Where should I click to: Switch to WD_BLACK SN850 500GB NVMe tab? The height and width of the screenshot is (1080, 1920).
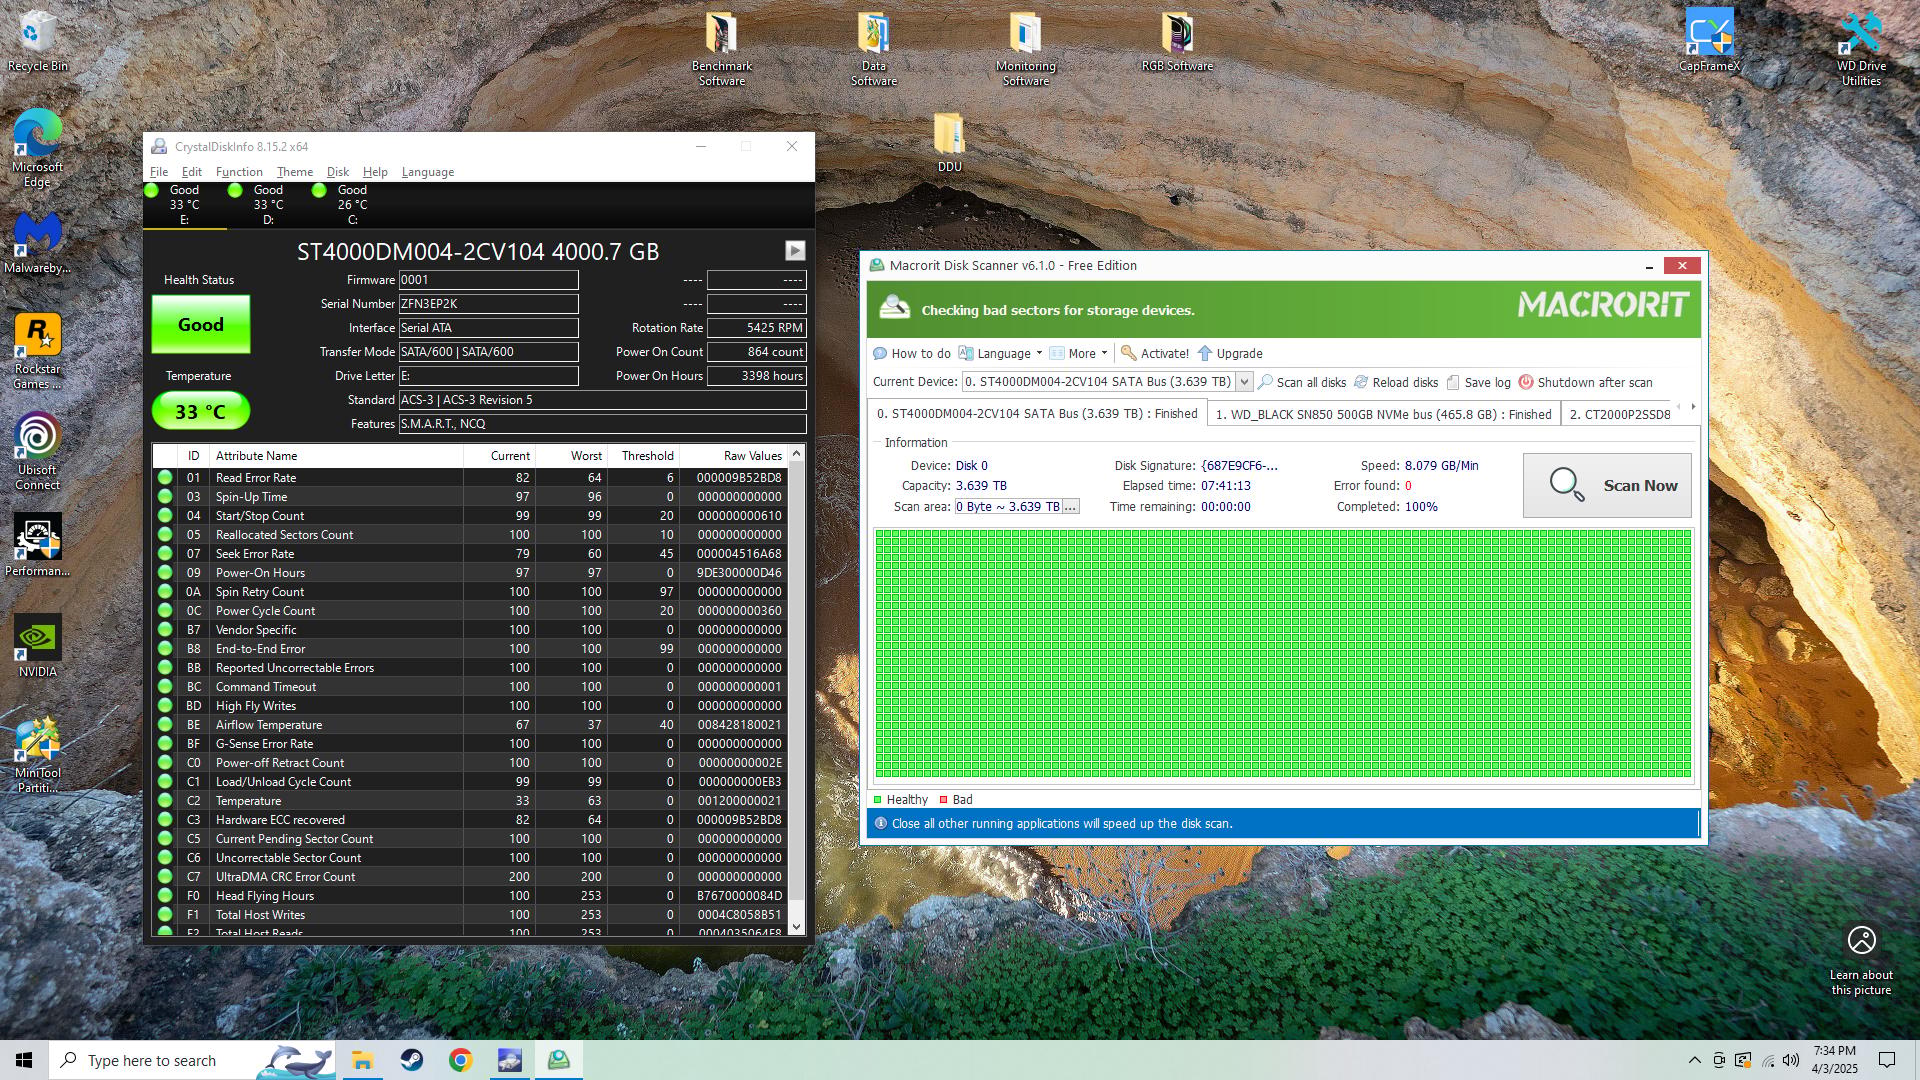coord(1383,414)
